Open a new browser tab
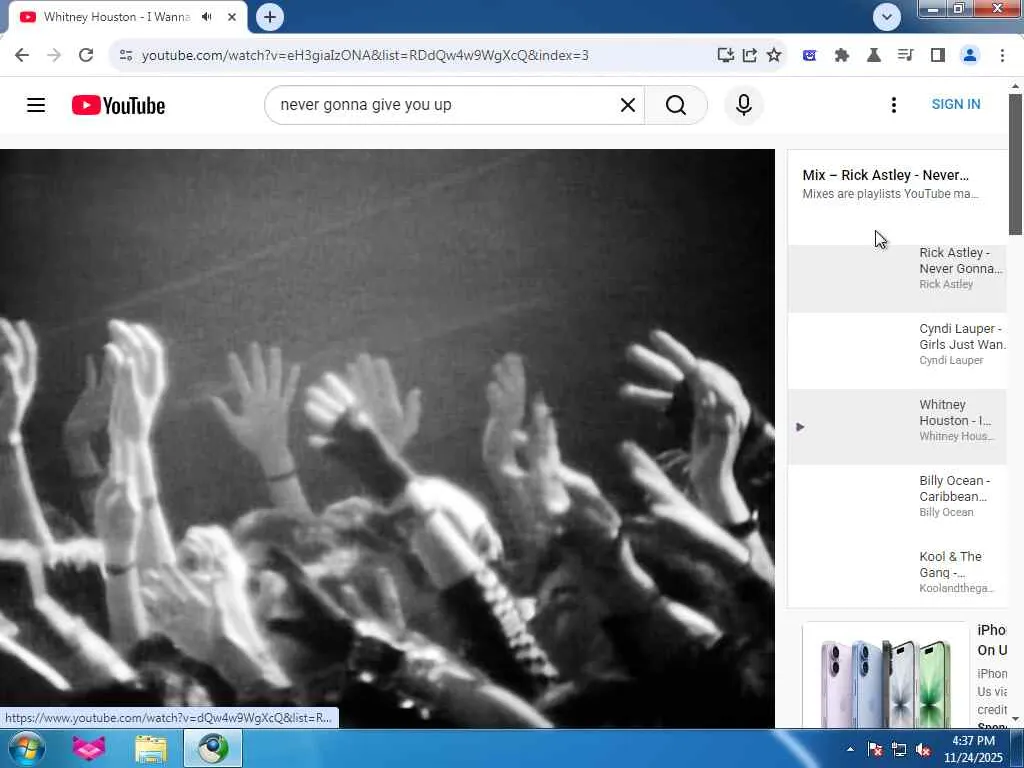Image resolution: width=1024 pixels, height=768 pixels. [x=270, y=17]
